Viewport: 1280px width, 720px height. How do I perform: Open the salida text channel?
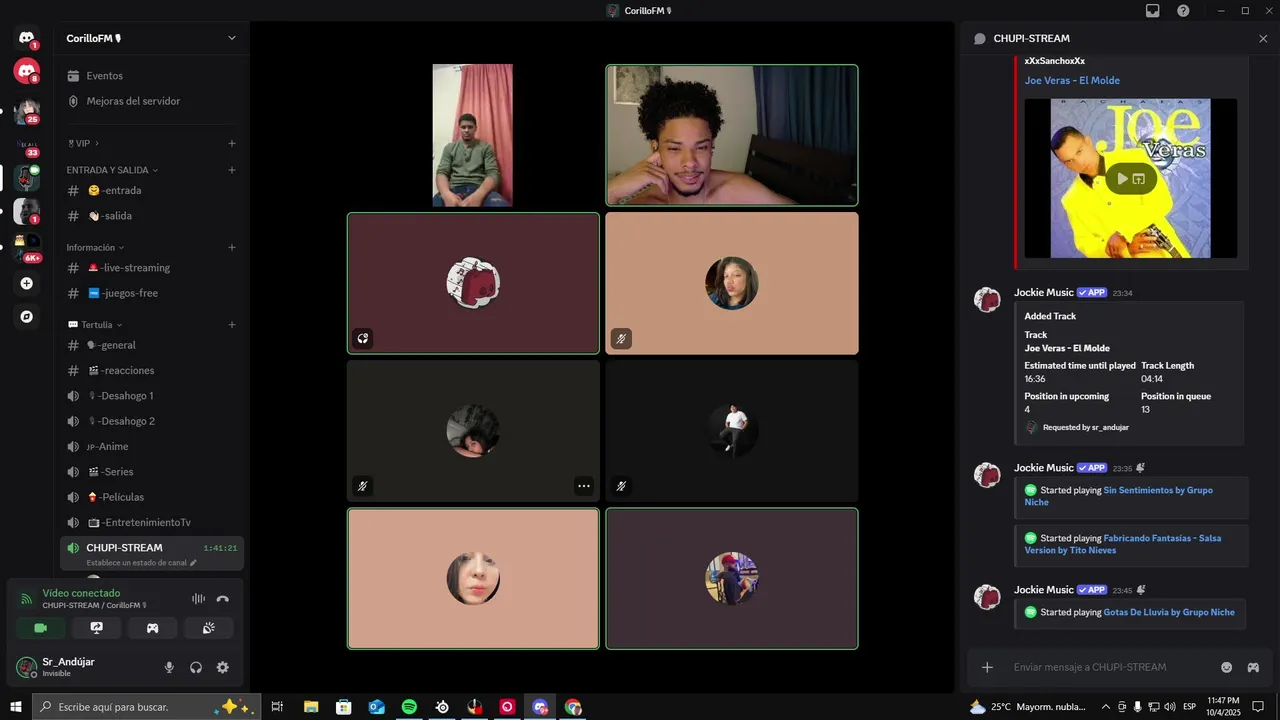[152, 216]
